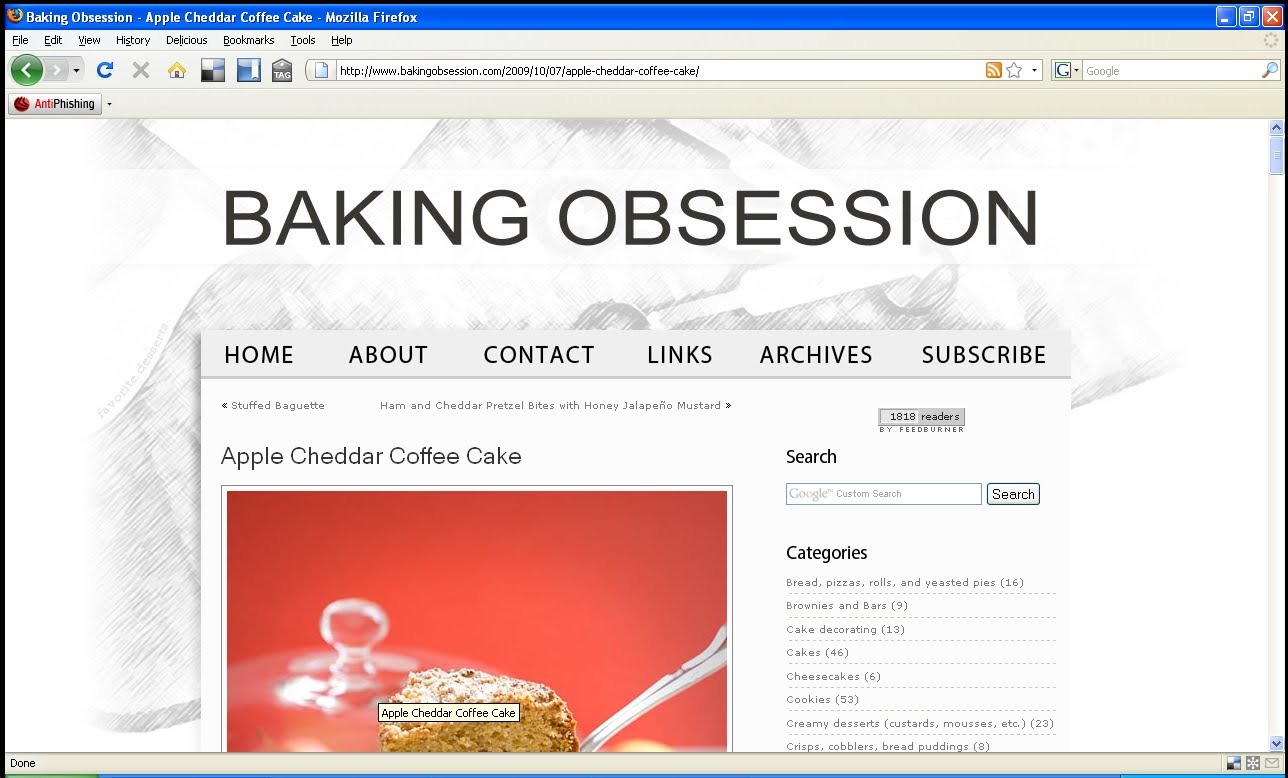Click the Stop loading X icon
Viewport: 1288px width, 778px height.
(141, 70)
